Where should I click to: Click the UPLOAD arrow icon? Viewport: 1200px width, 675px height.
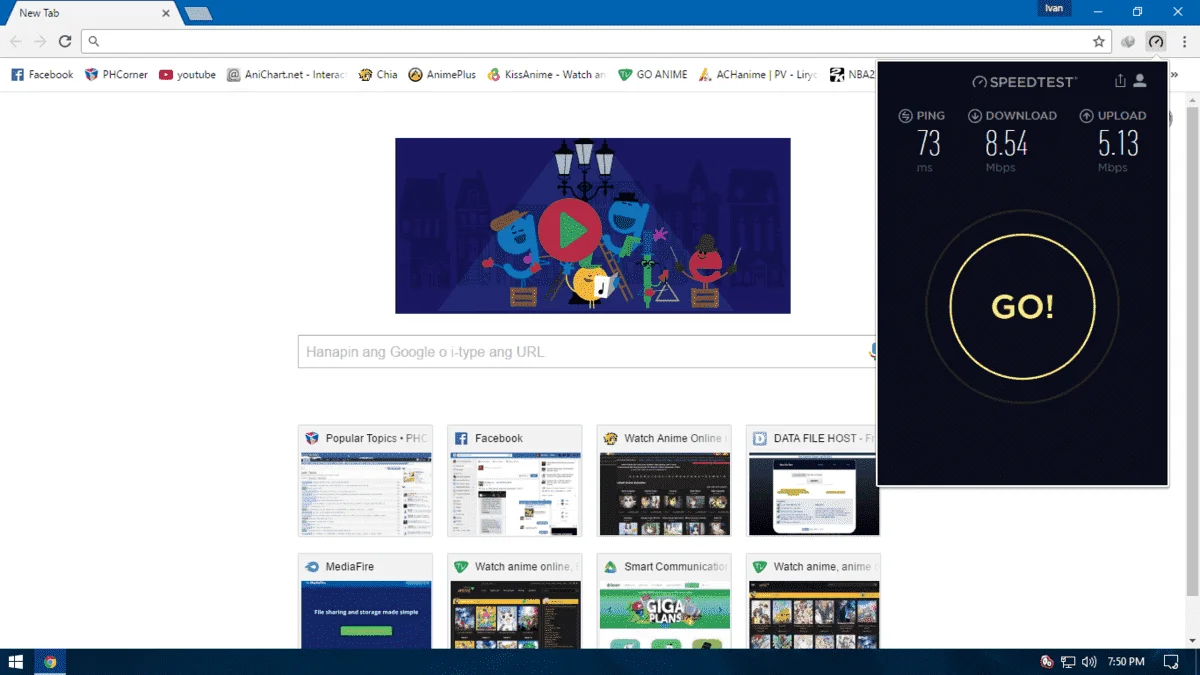pyautogui.click(x=1086, y=116)
